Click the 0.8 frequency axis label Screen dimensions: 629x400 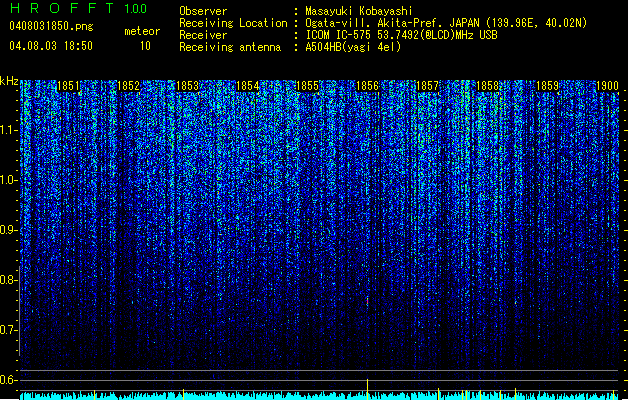click(9, 280)
